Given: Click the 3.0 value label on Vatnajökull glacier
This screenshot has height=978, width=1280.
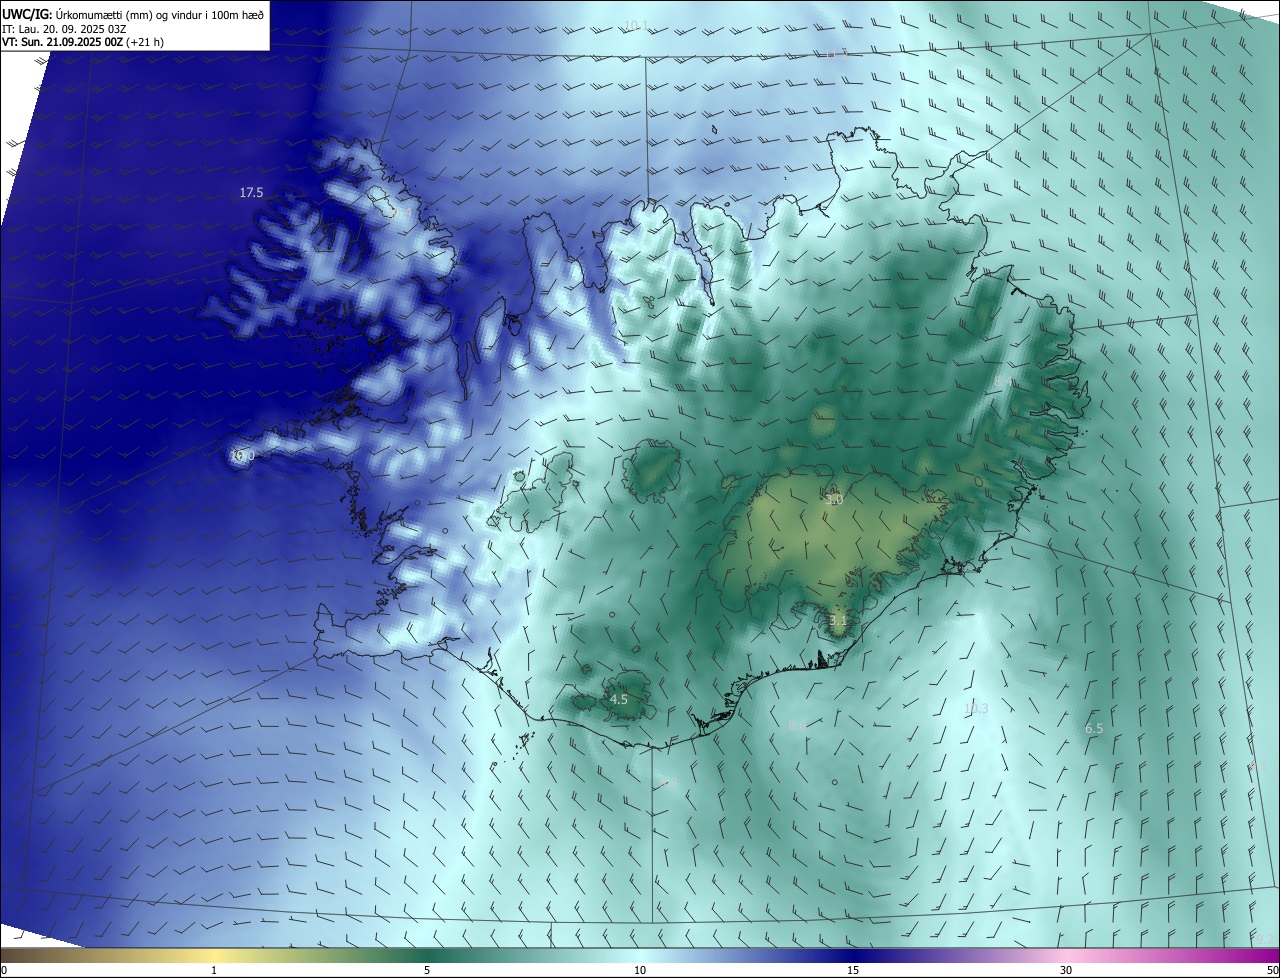Looking at the screenshot, I should (834, 499).
